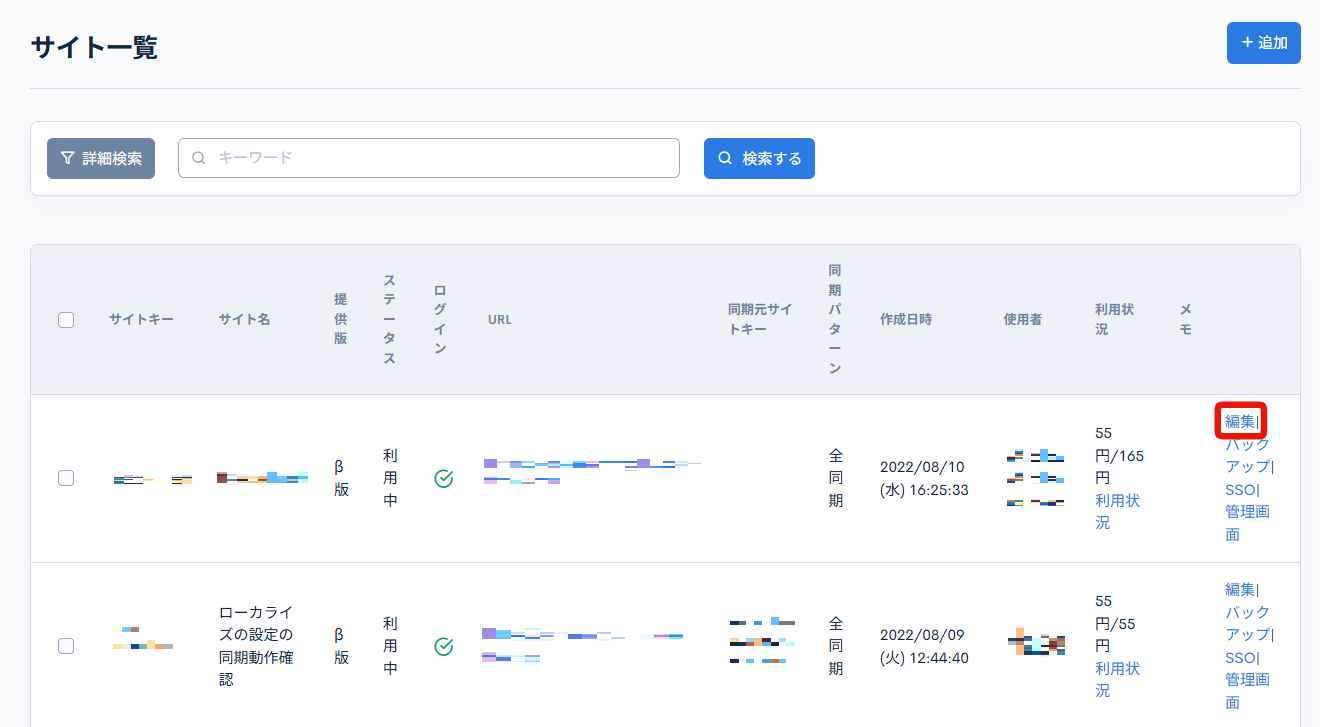This screenshot has width=1320, height=727.
Task: Open 管理画面 for the second site
Action: pos(1247,689)
